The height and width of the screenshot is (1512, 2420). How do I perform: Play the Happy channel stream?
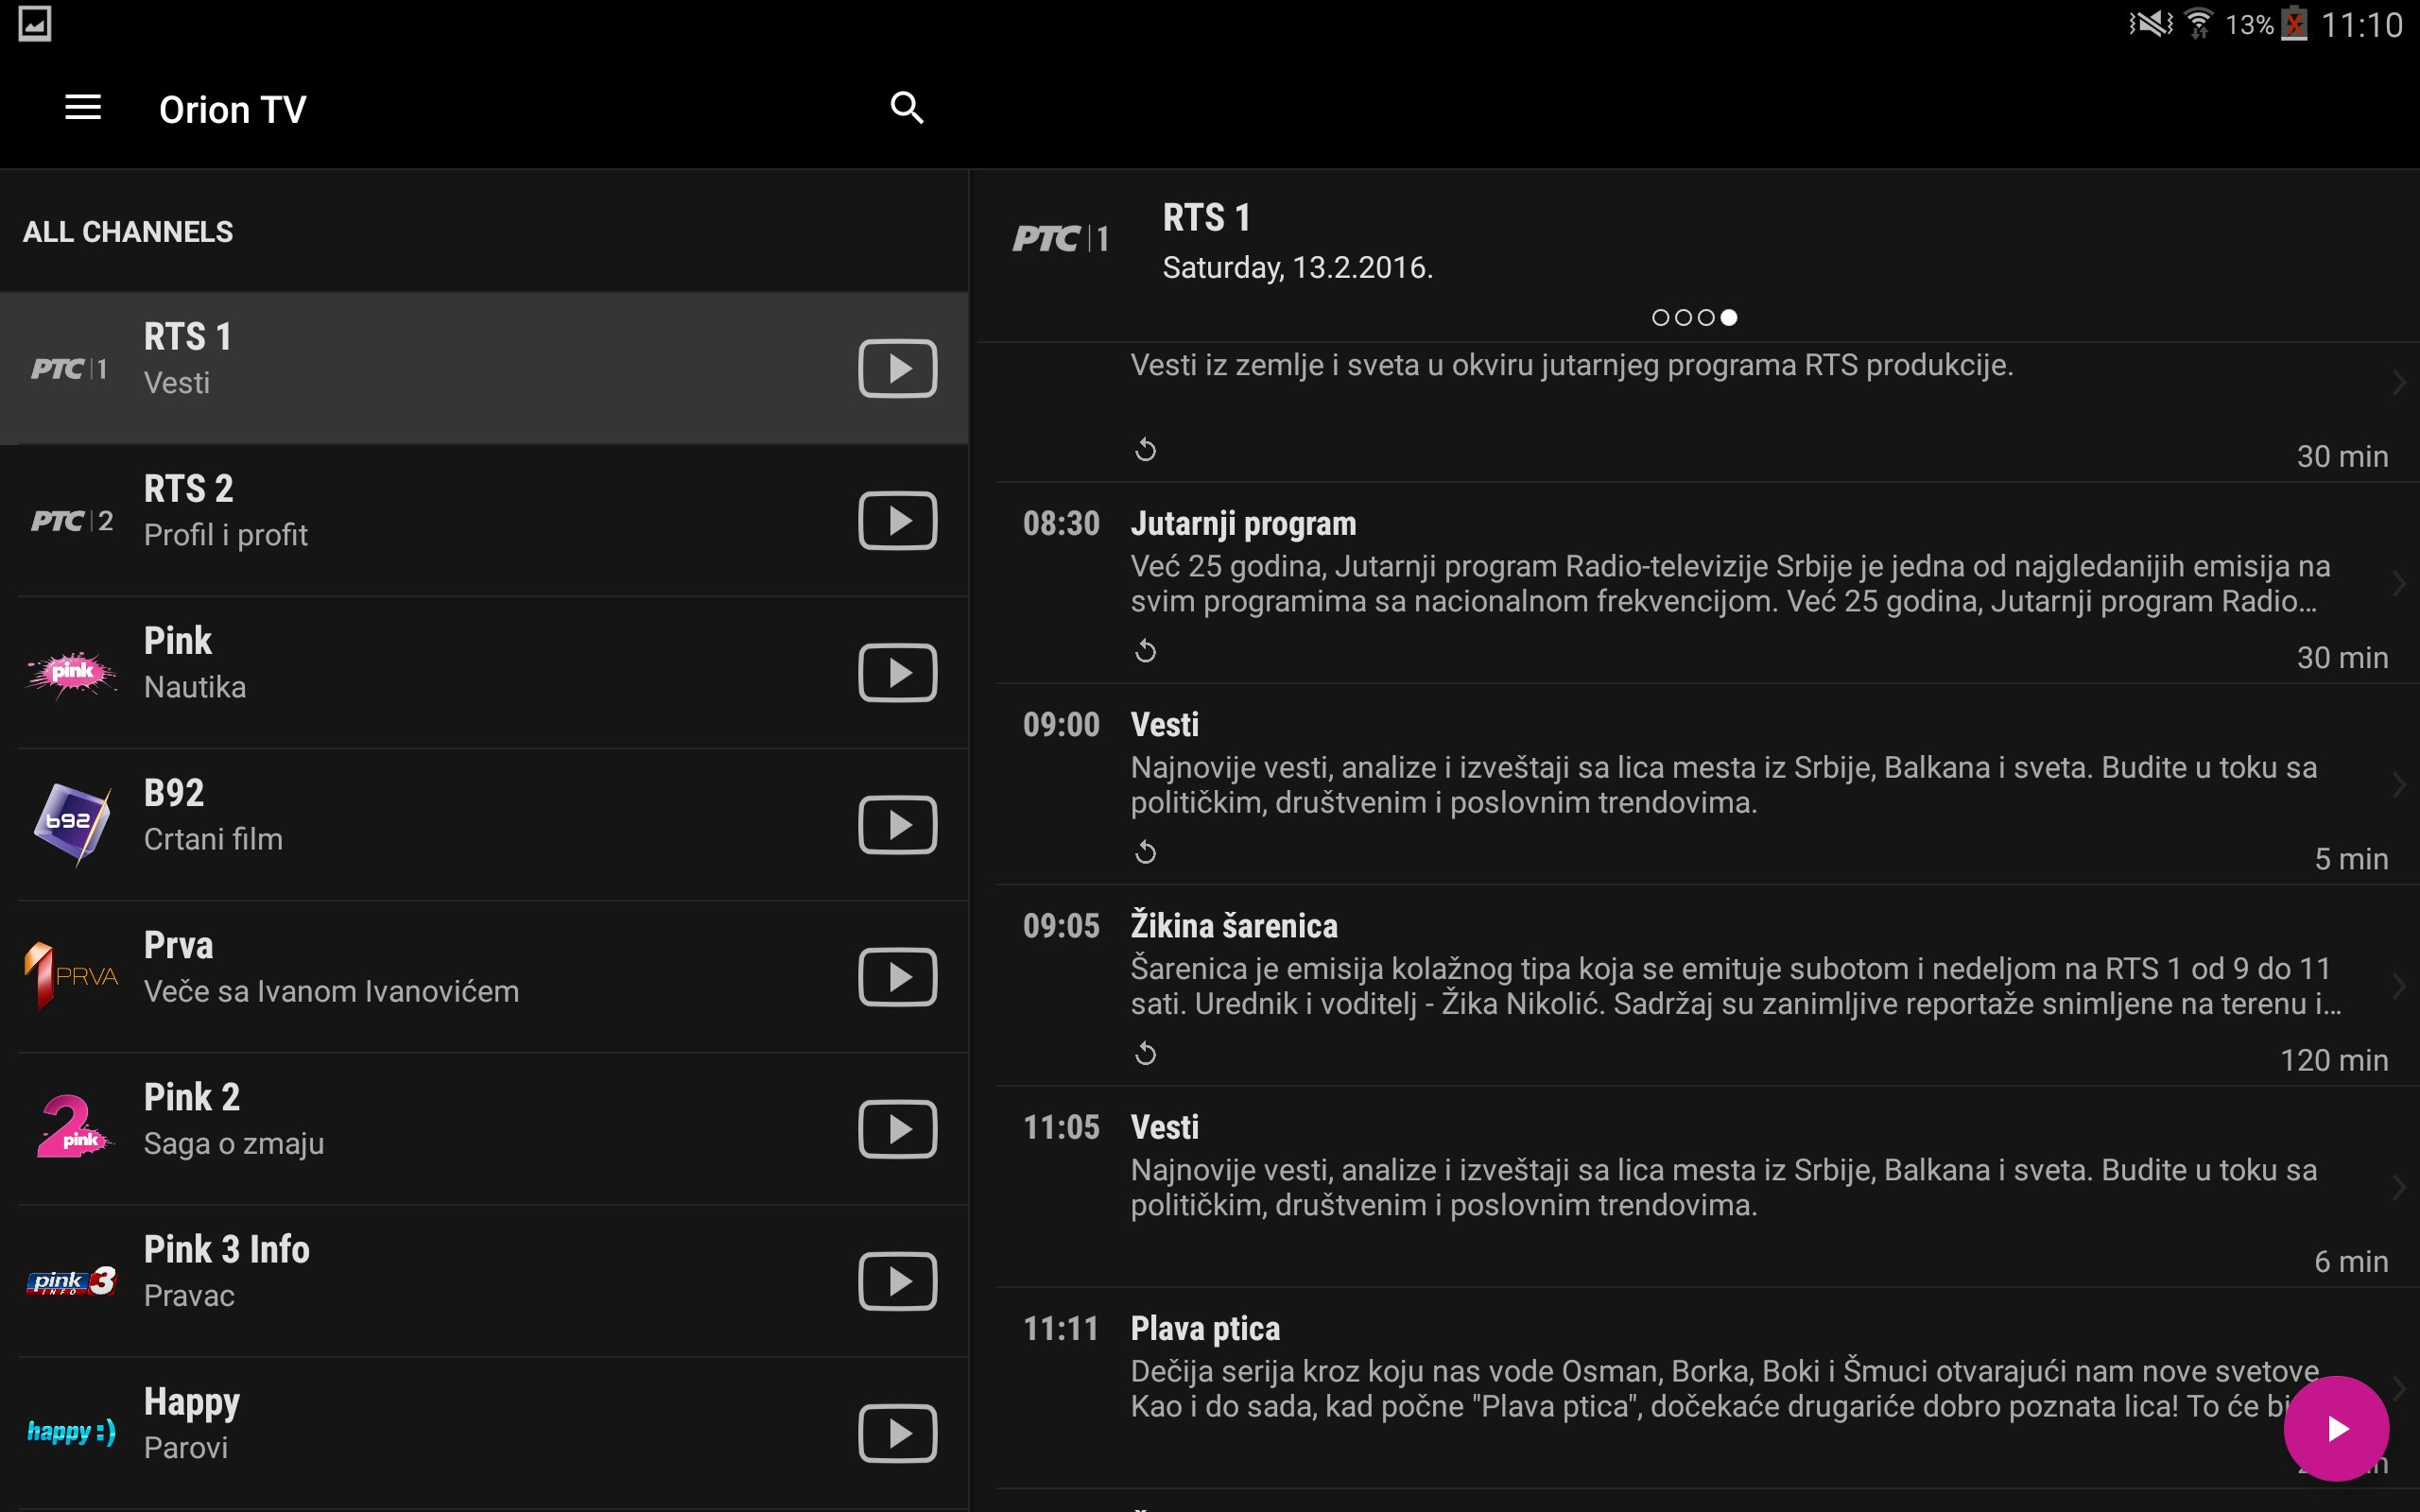(x=897, y=1433)
